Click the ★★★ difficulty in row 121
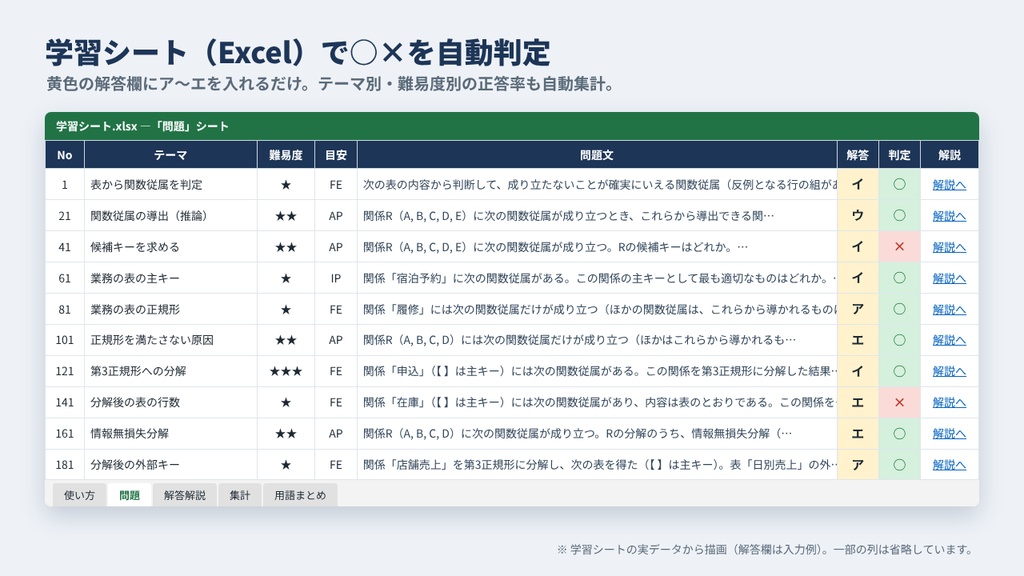Image resolution: width=1024 pixels, height=576 pixels. point(286,372)
